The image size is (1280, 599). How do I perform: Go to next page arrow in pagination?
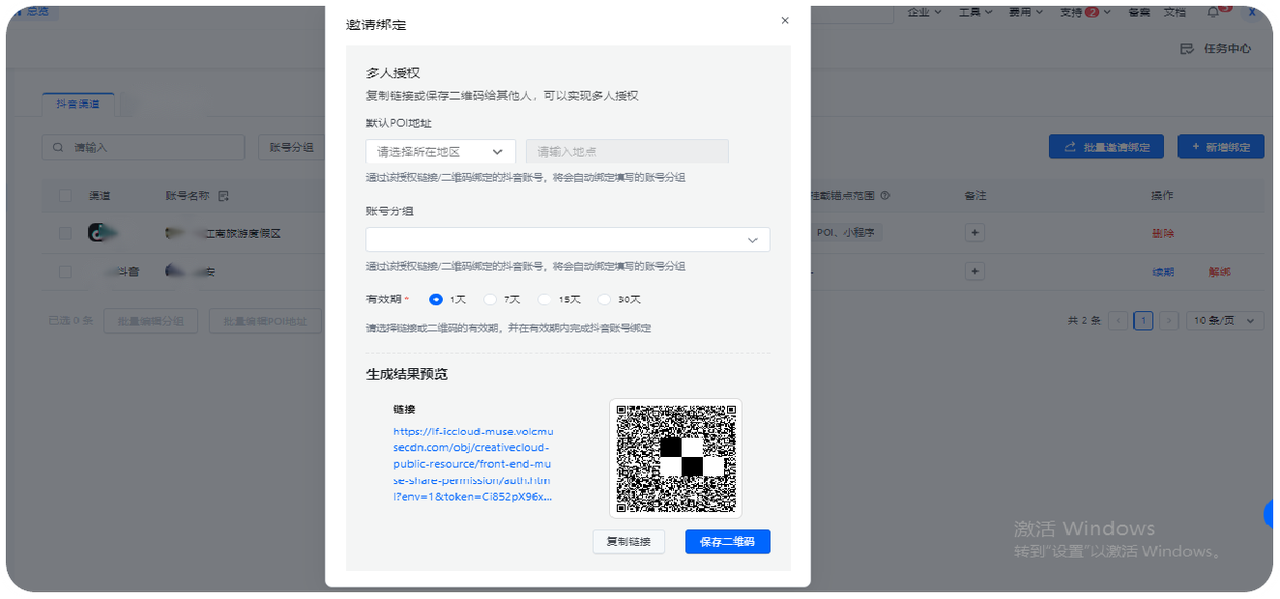pyautogui.click(x=1168, y=321)
